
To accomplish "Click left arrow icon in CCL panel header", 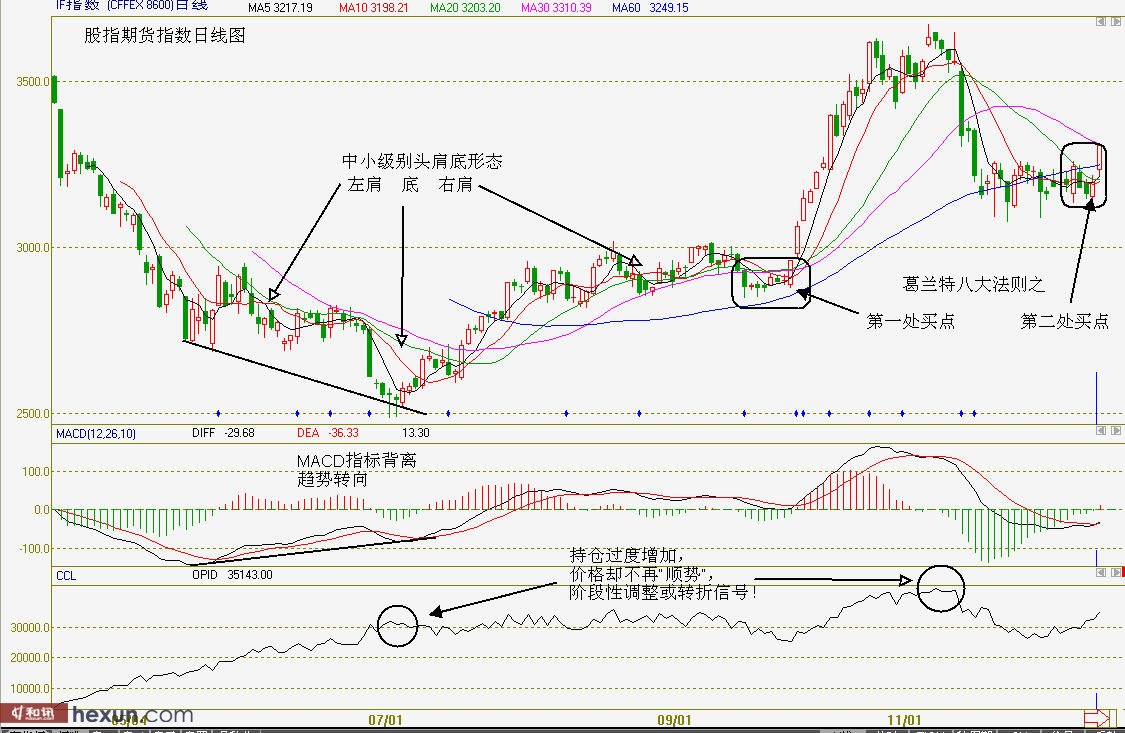I will 1101,572.
